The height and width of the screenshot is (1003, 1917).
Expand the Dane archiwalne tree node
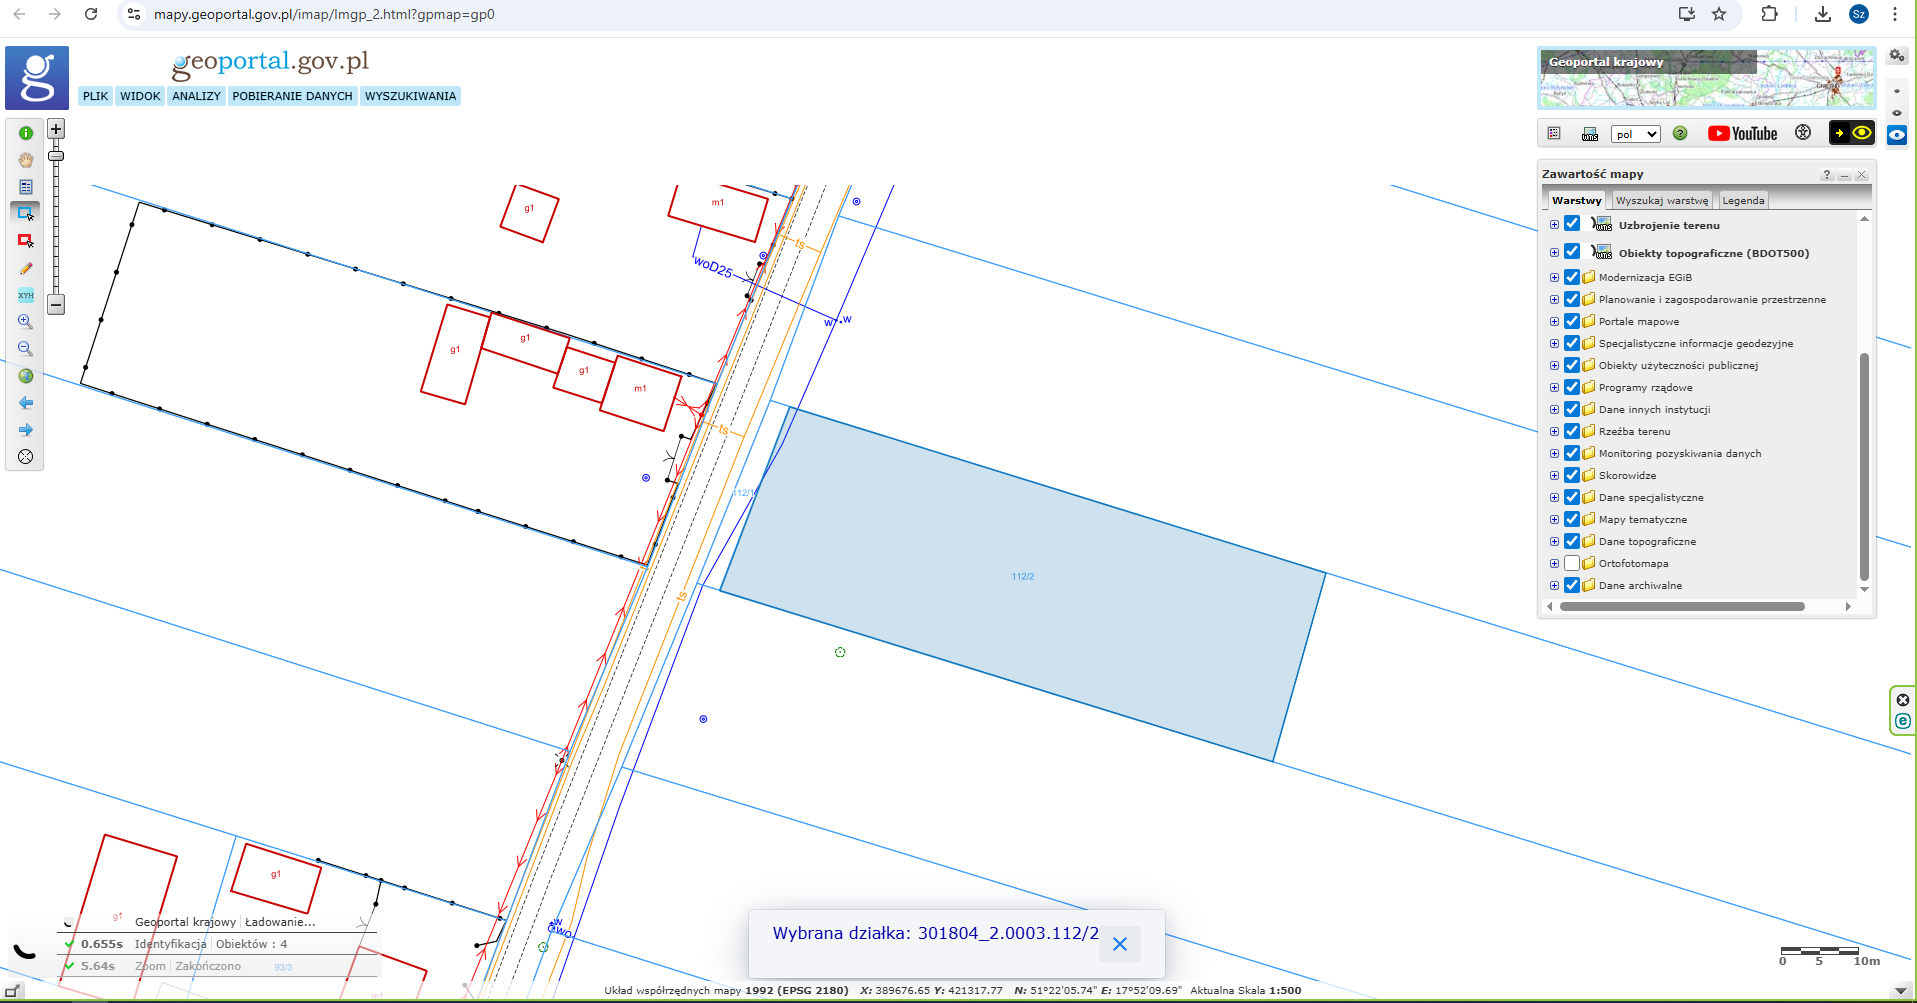[1554, 586]
